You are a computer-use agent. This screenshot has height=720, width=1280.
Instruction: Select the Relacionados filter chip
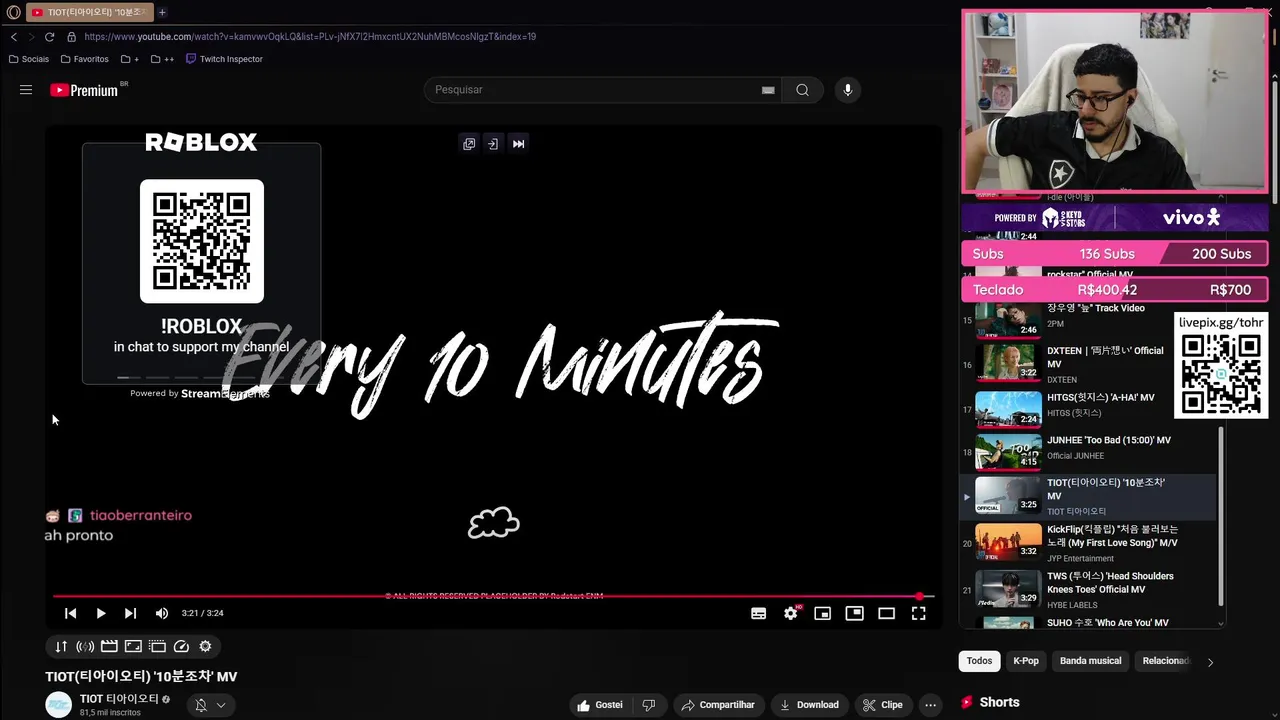[1165, 661]
